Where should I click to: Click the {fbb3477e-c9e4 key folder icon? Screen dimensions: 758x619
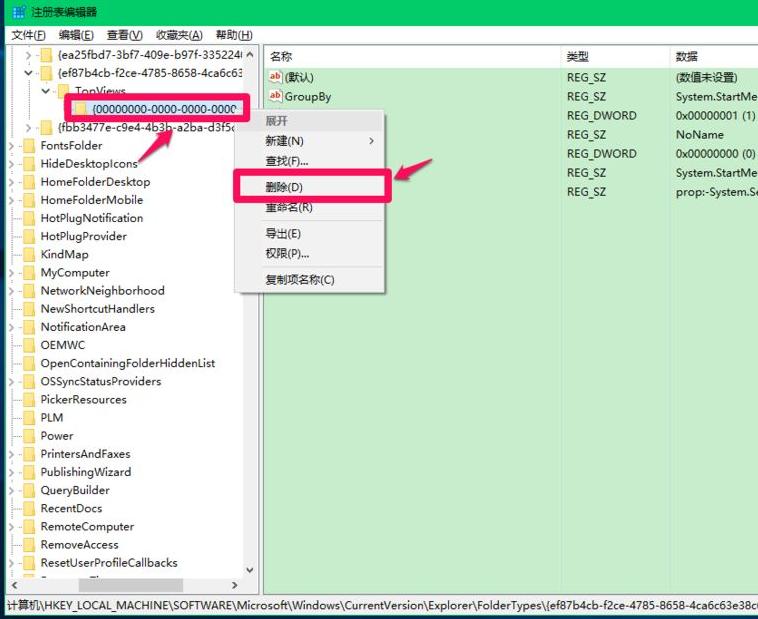point(46,128)
